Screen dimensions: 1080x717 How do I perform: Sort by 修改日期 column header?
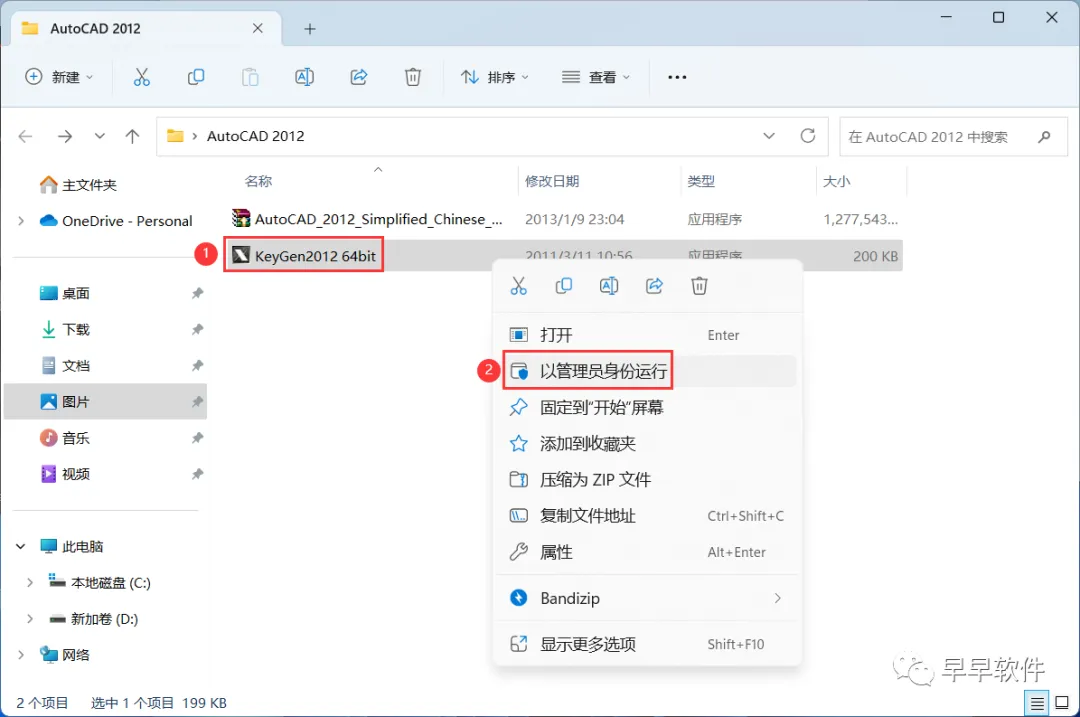point(552,181)
